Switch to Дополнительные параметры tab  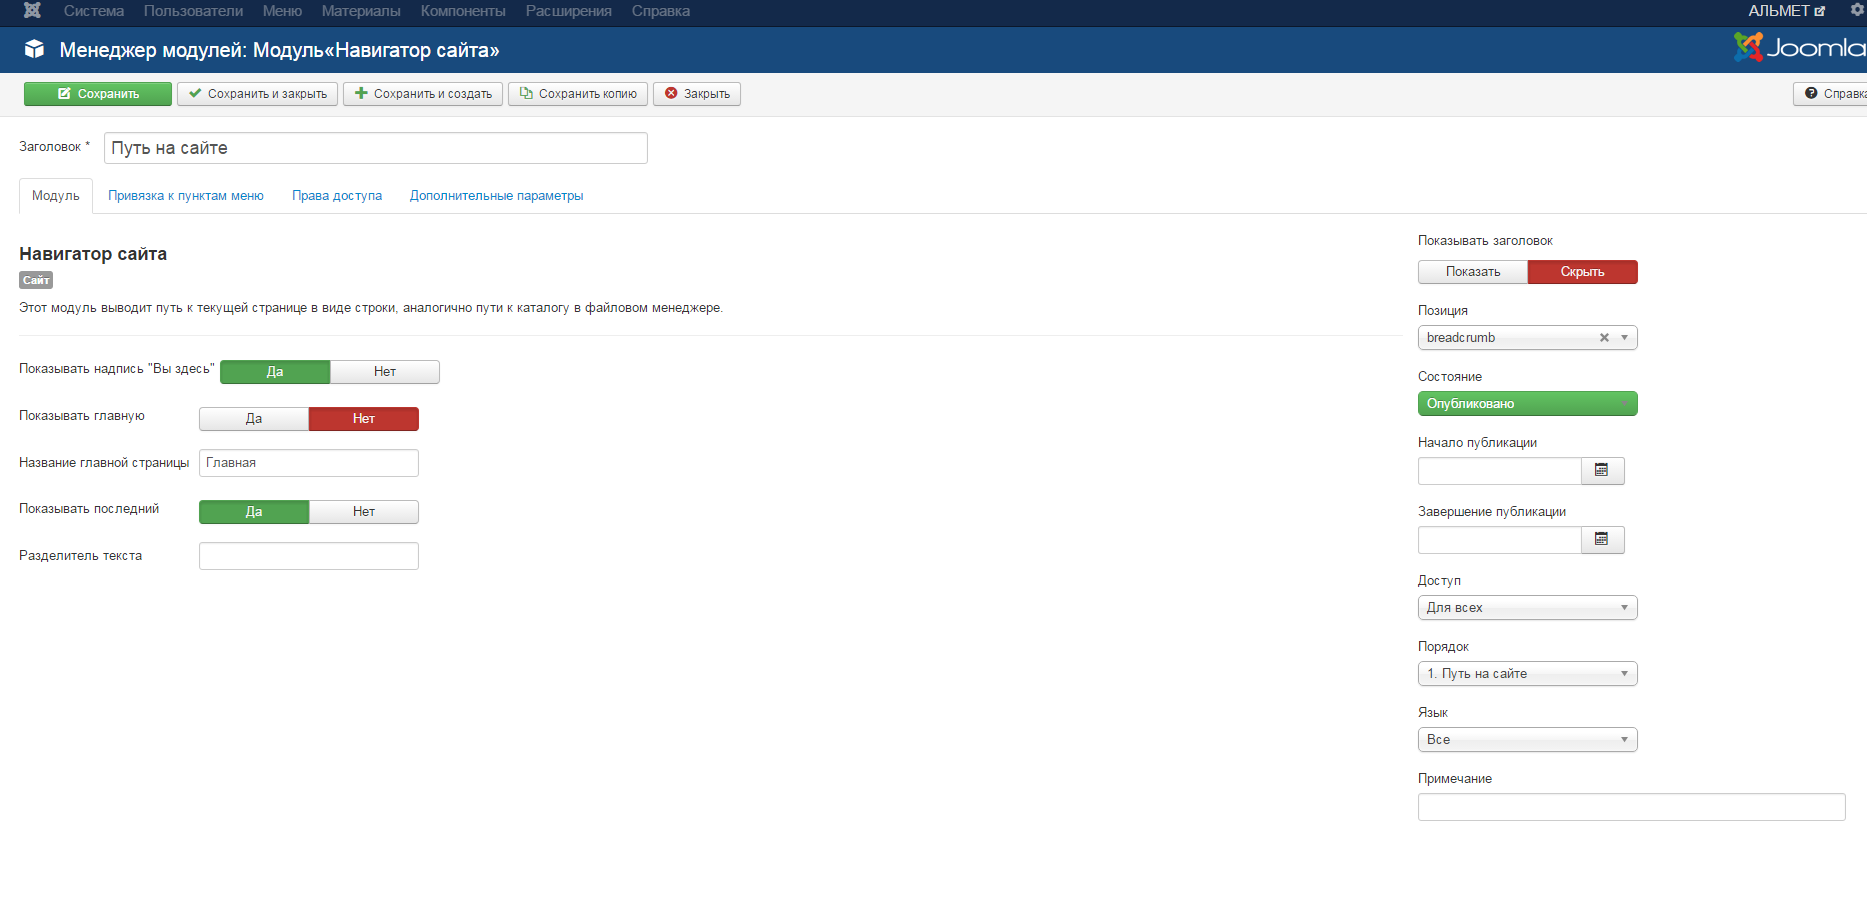click(x=497, y=196)
